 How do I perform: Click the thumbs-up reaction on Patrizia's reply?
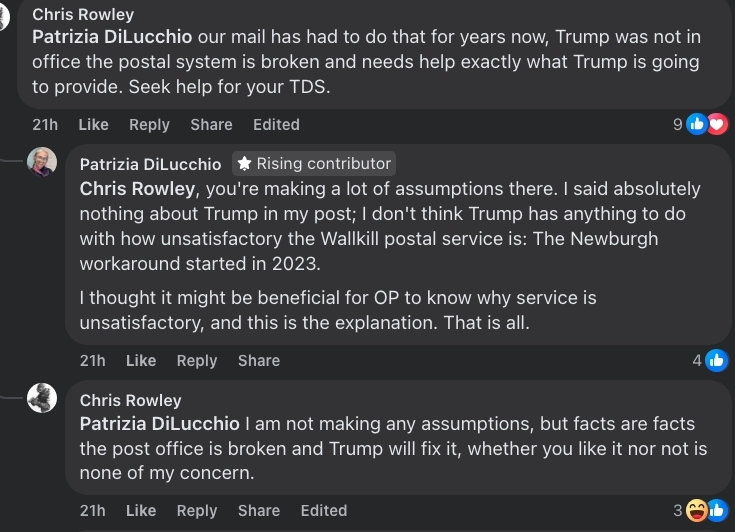[717, 360]
